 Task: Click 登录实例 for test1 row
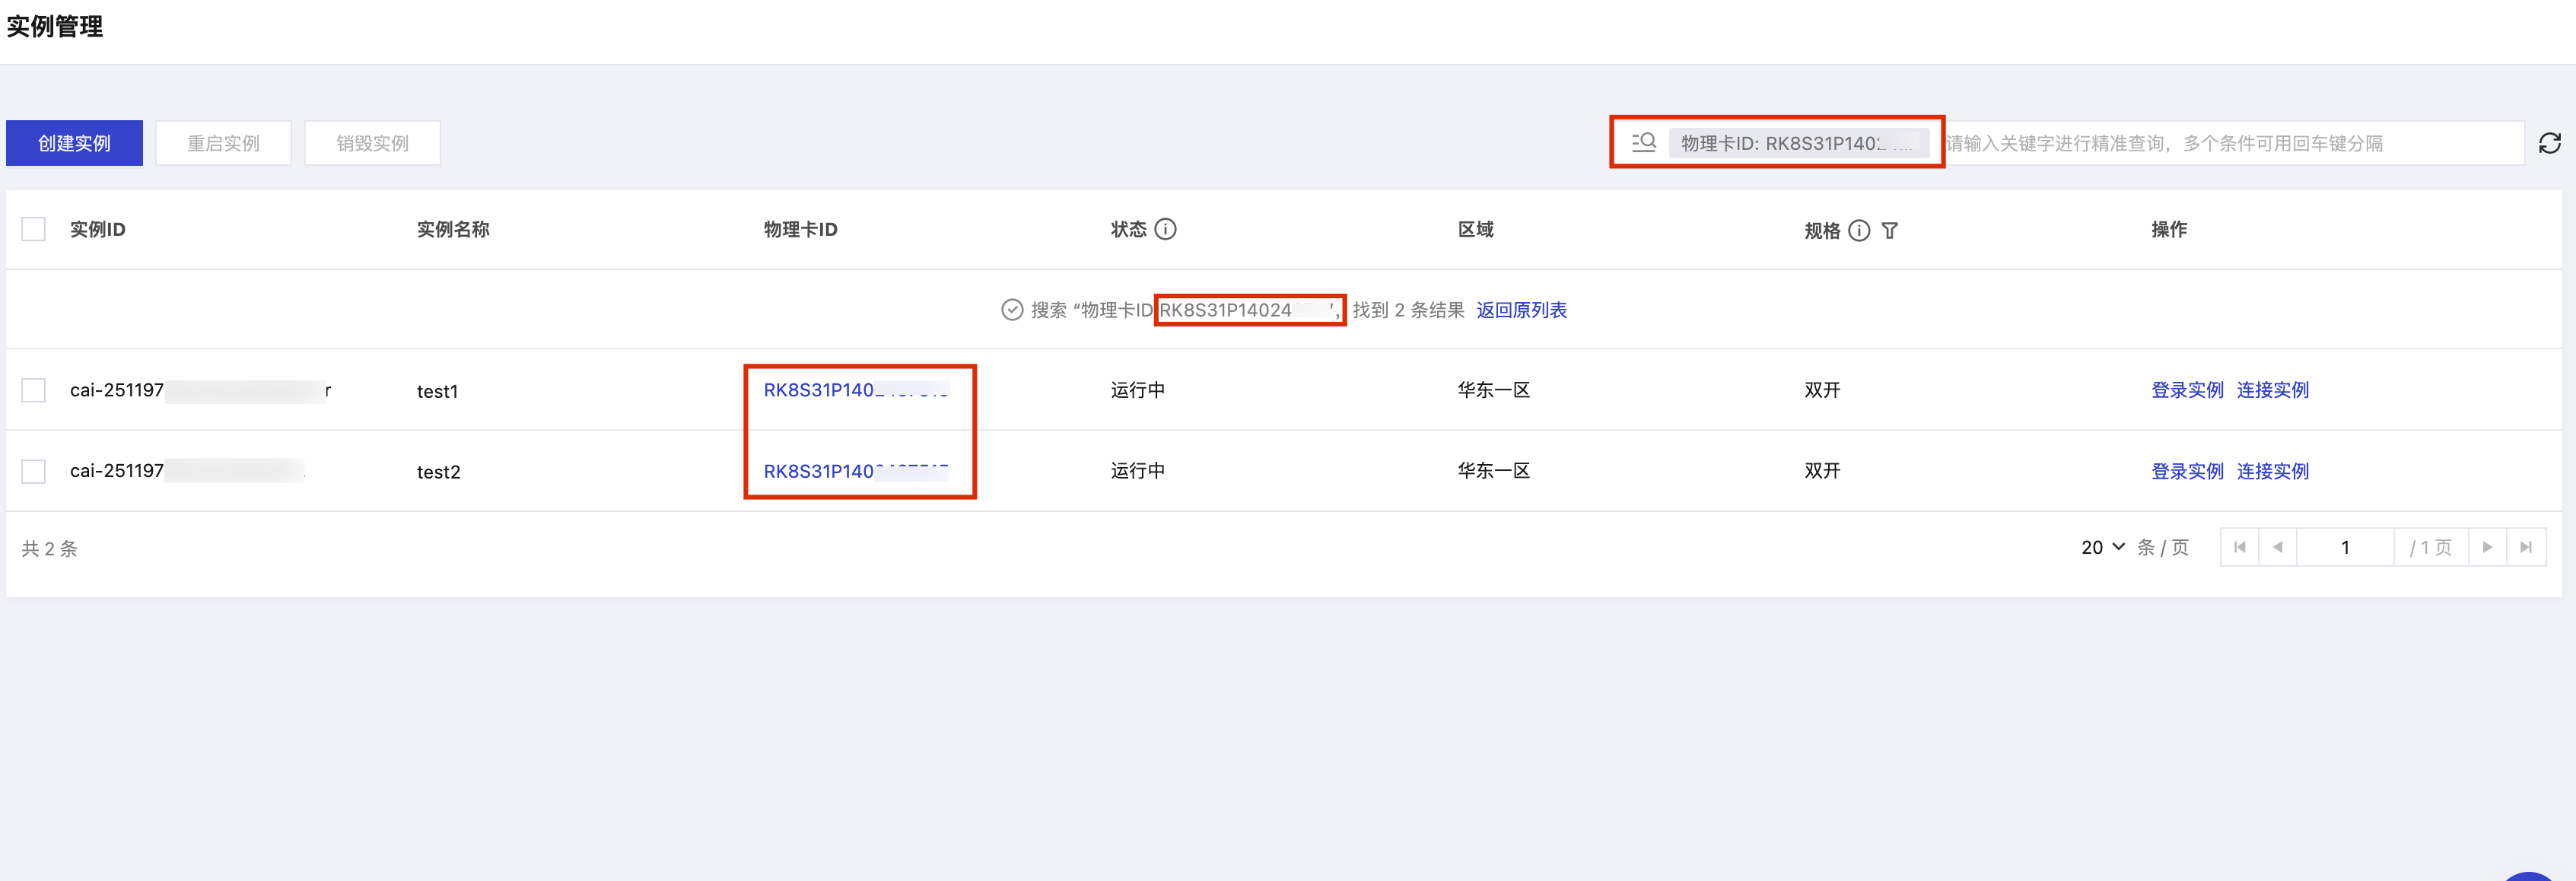point(2188,390)
